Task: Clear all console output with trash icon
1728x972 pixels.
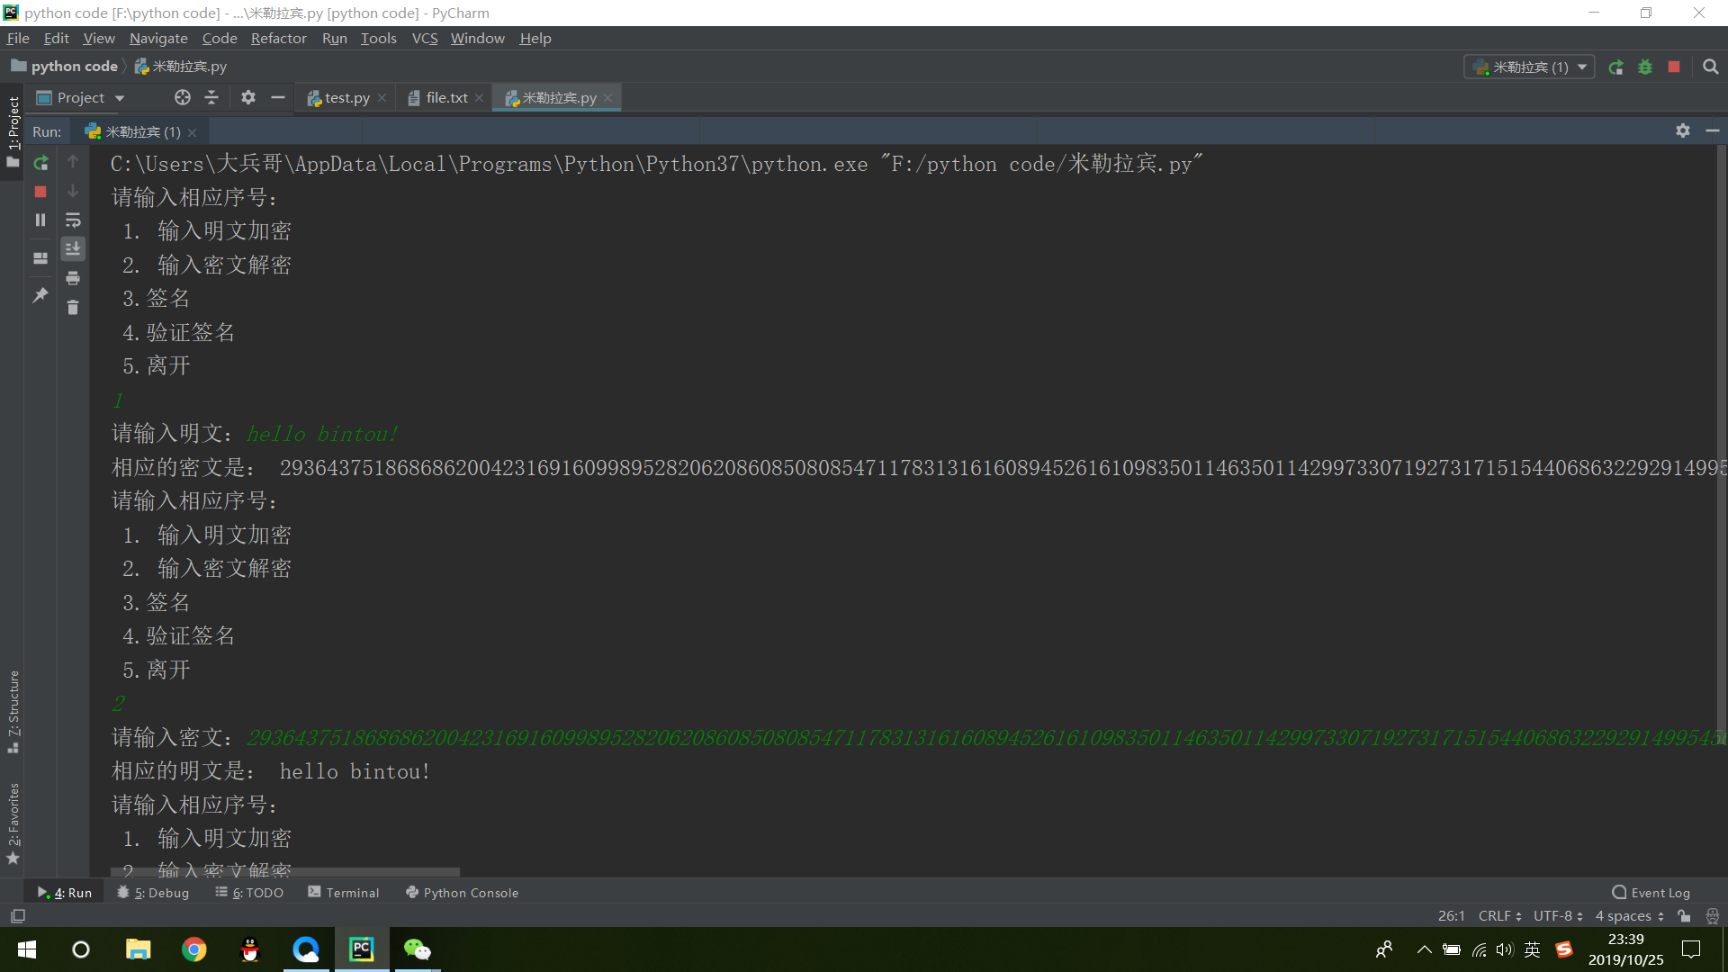Action: pos(73,307)
